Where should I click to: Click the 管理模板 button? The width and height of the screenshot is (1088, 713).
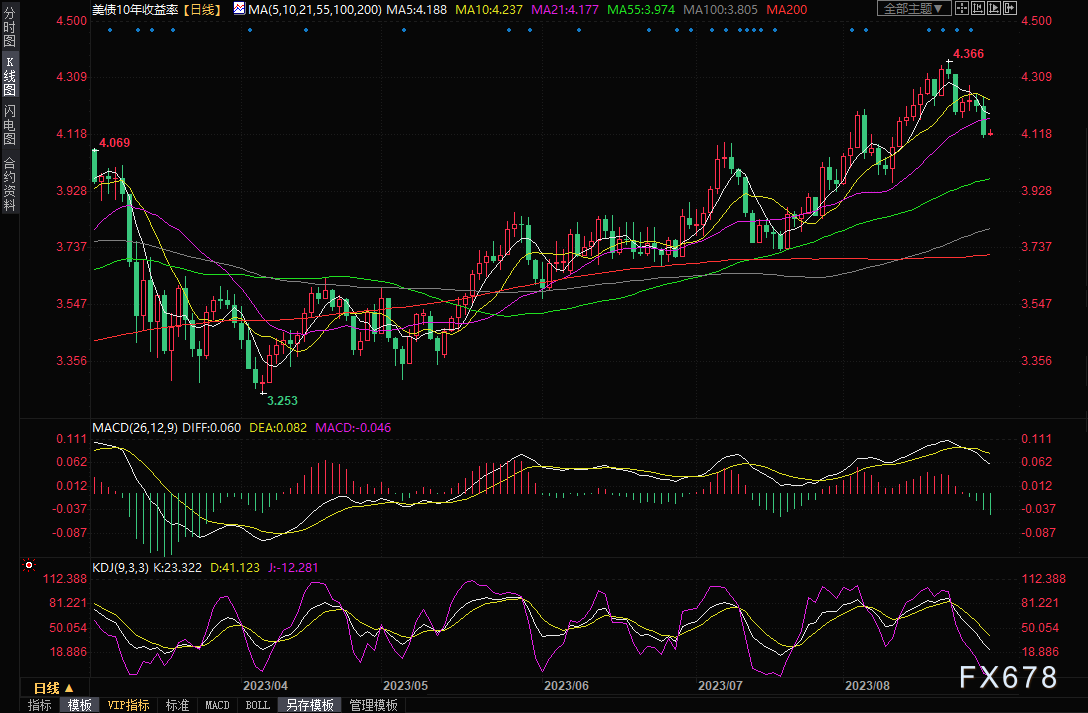[x=373, y=705]
